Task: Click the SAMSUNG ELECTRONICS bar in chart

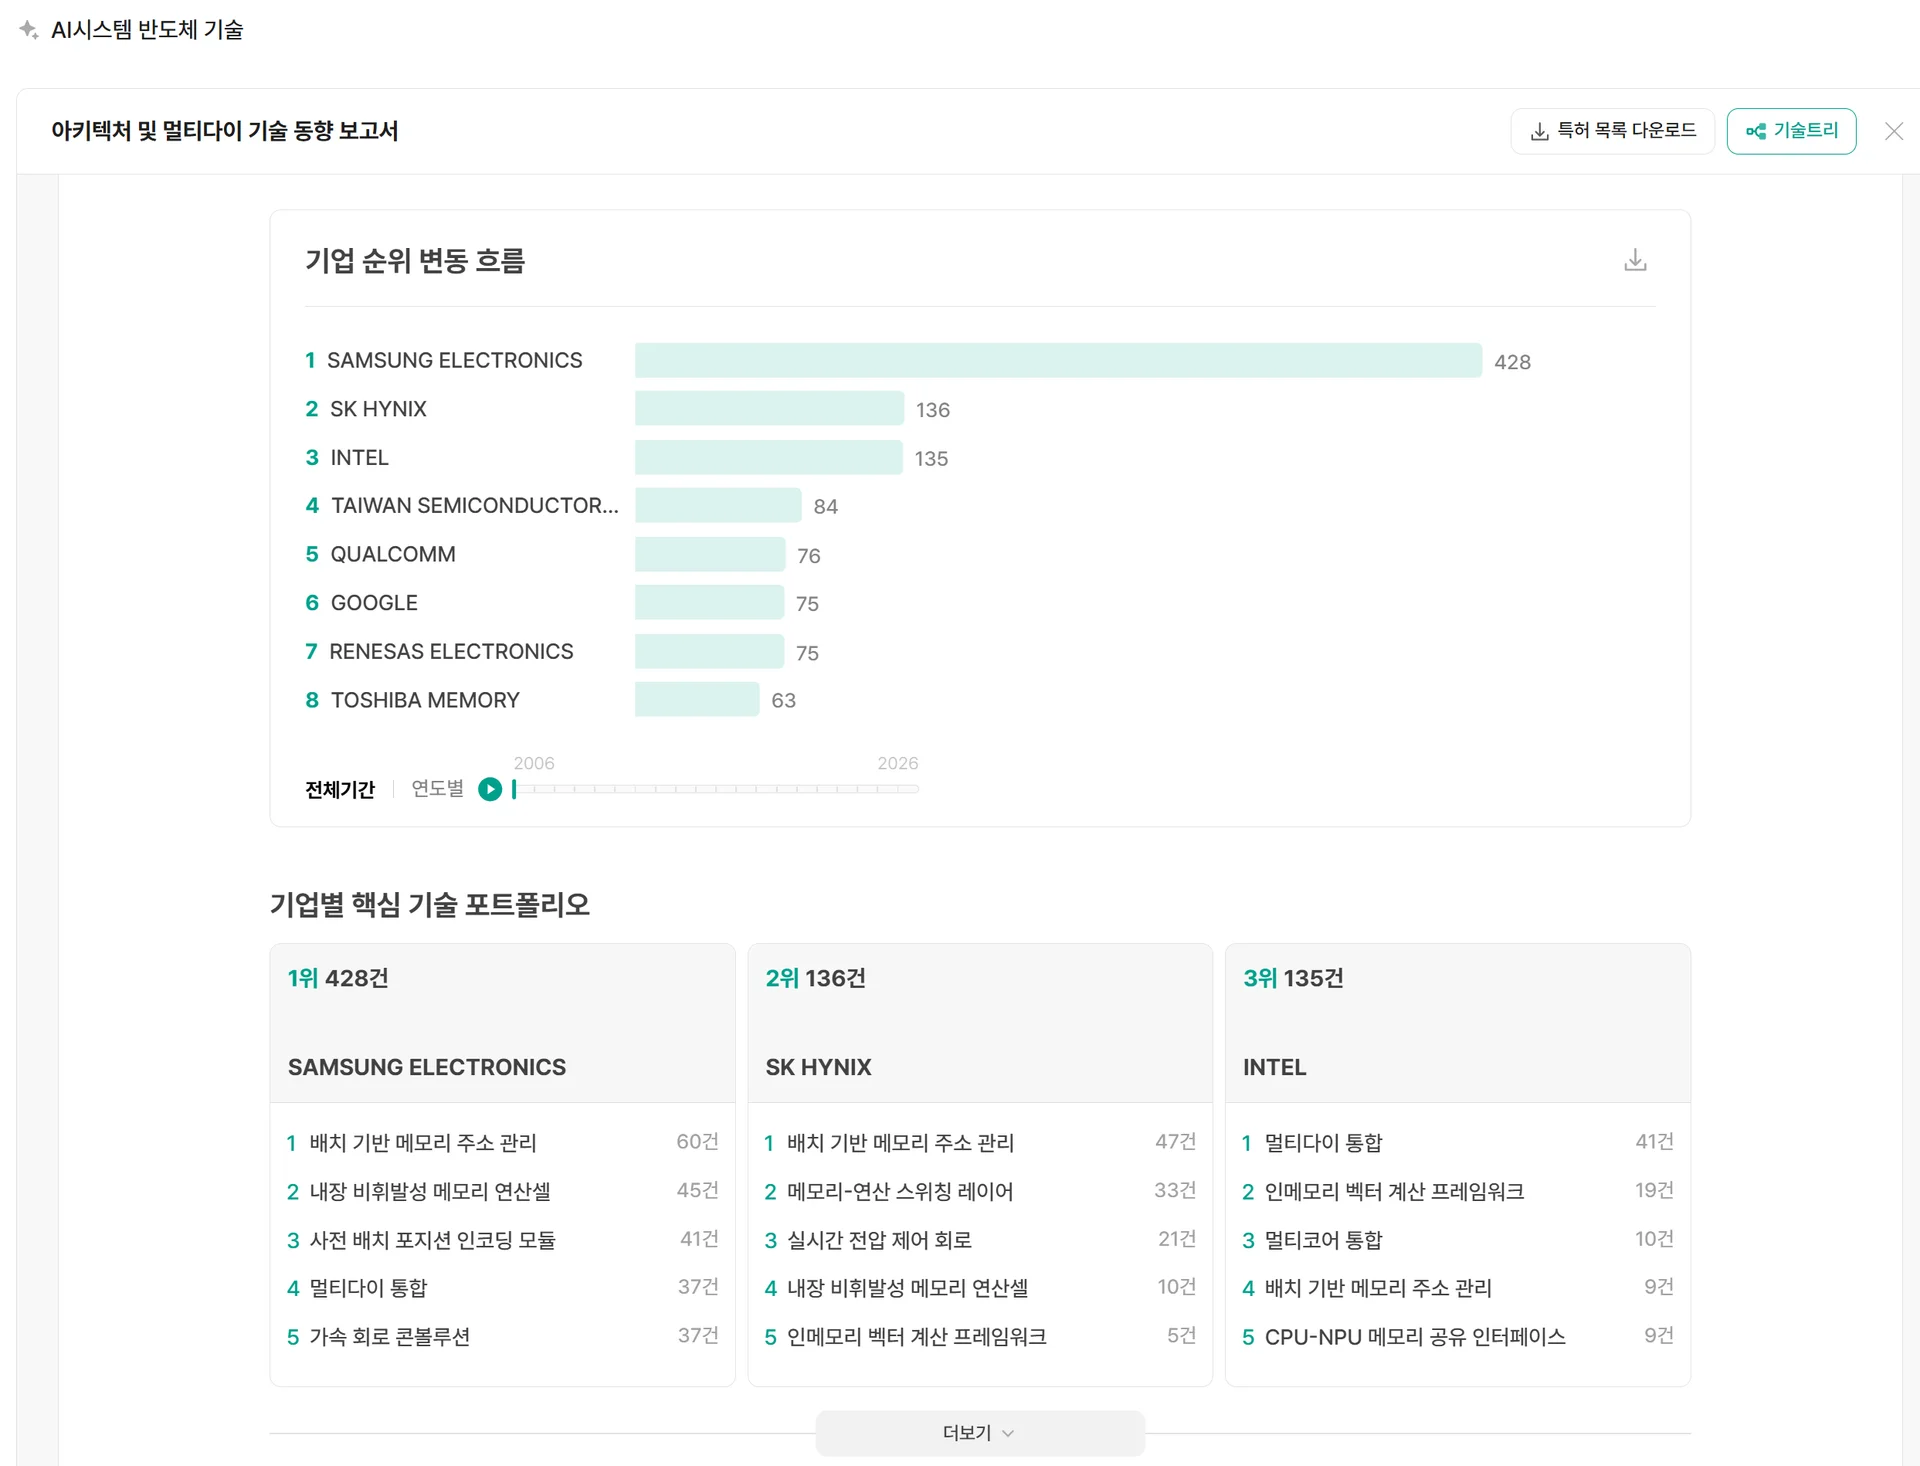Action: [1058, 361]
